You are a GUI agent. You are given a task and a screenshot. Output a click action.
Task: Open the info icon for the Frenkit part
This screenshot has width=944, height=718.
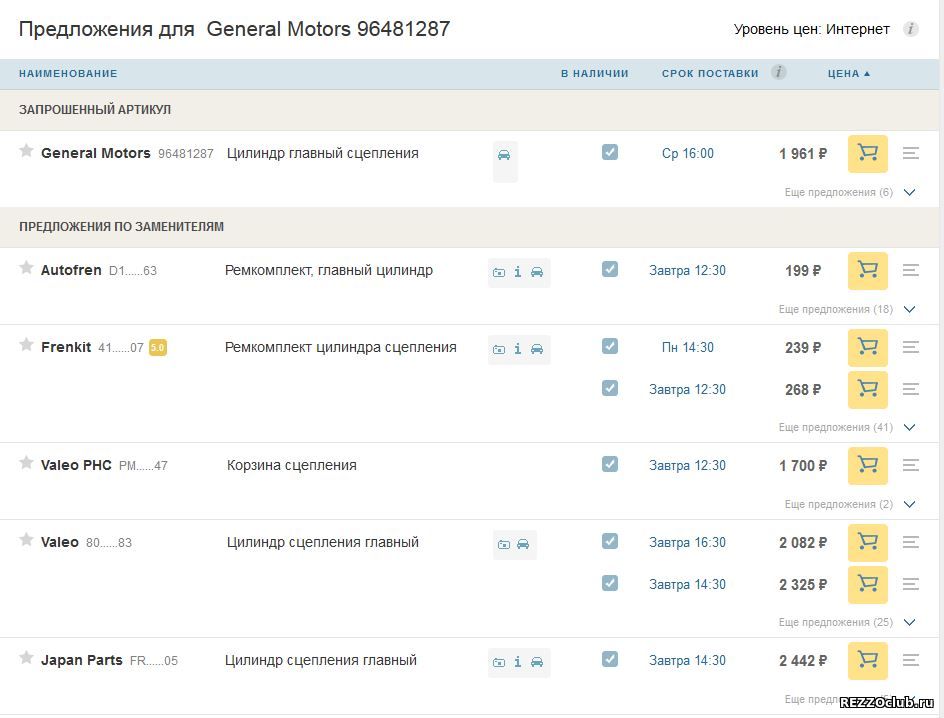point(518,349)
